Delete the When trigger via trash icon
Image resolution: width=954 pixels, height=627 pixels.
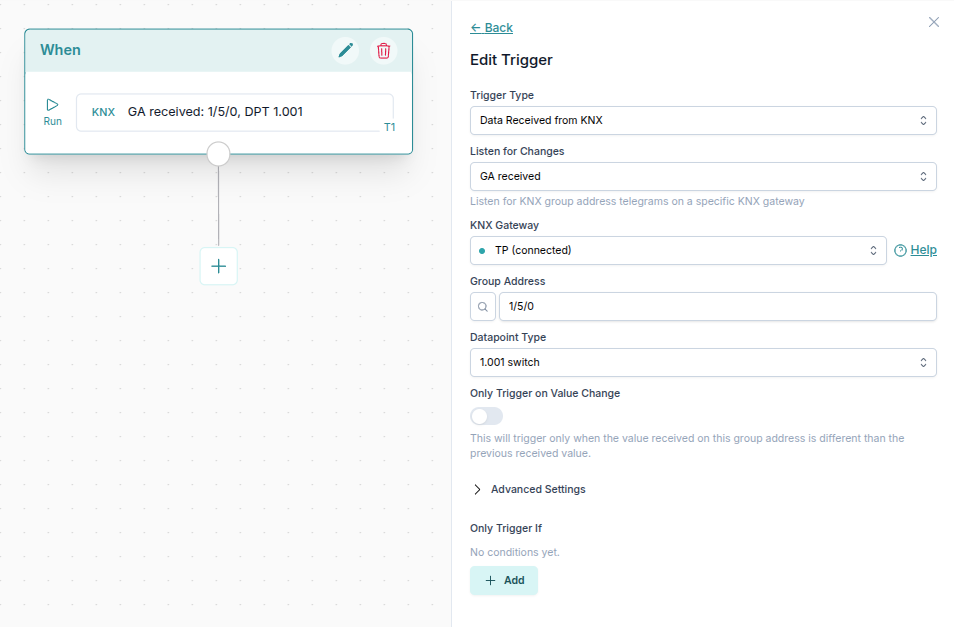(383, 50)
